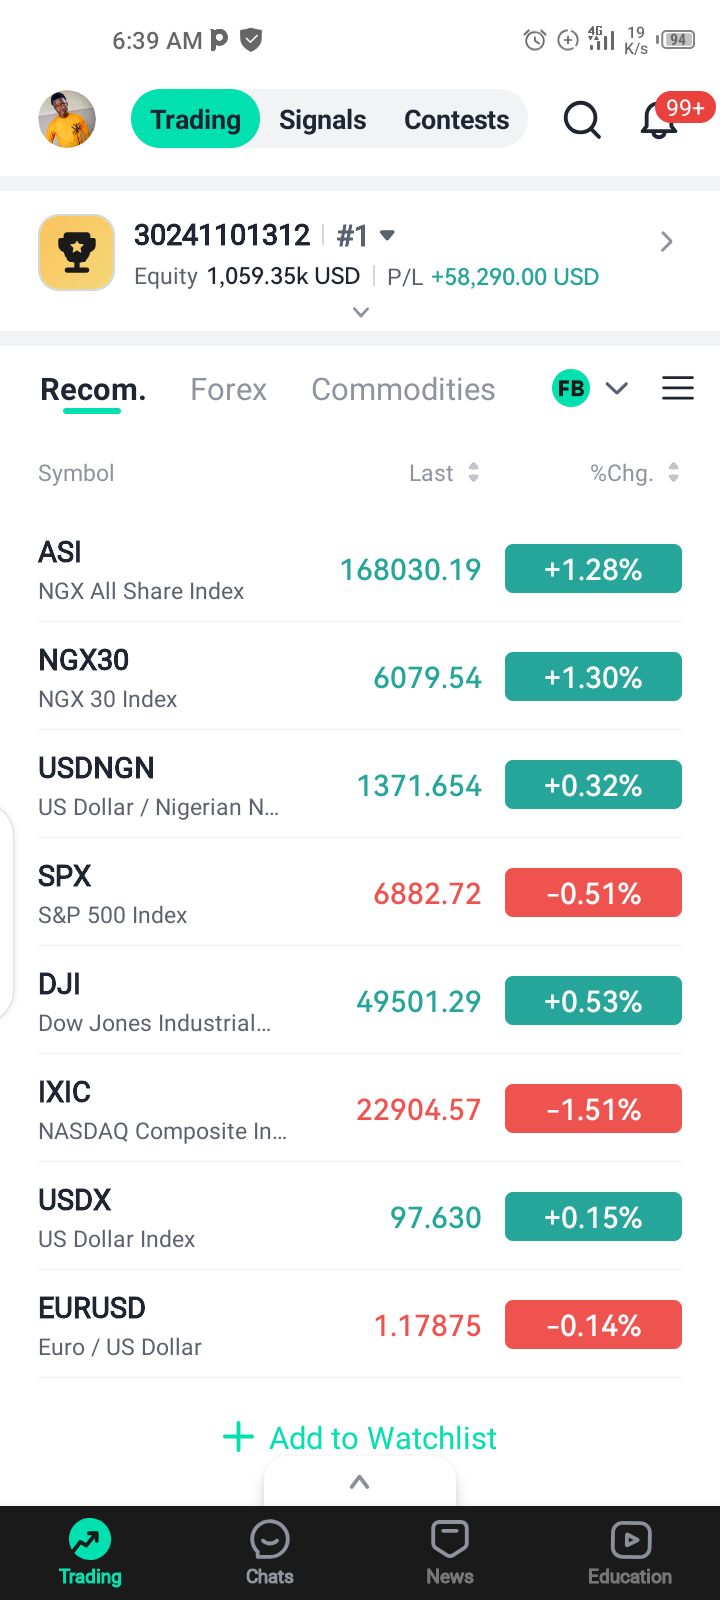
Task: Expand account details chevron below equity
Action: [x=361, y=312]
